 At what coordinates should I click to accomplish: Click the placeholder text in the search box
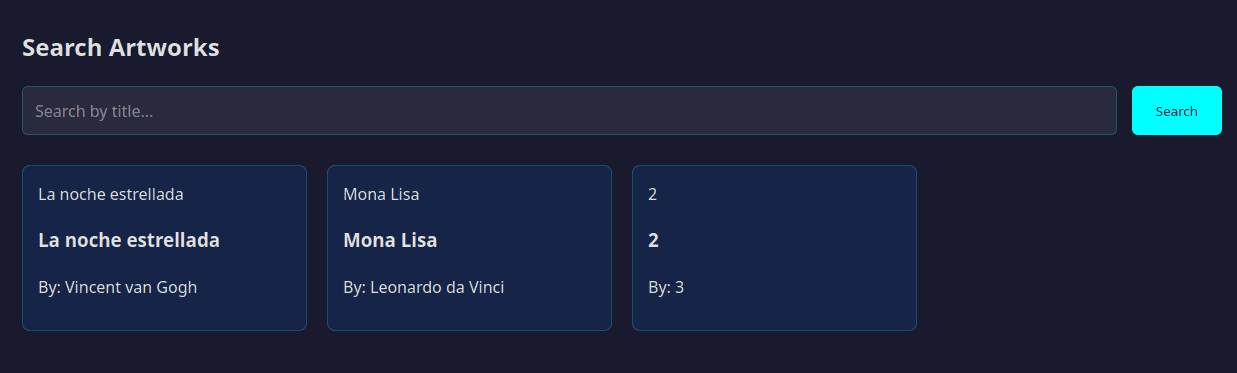(94, 111)
